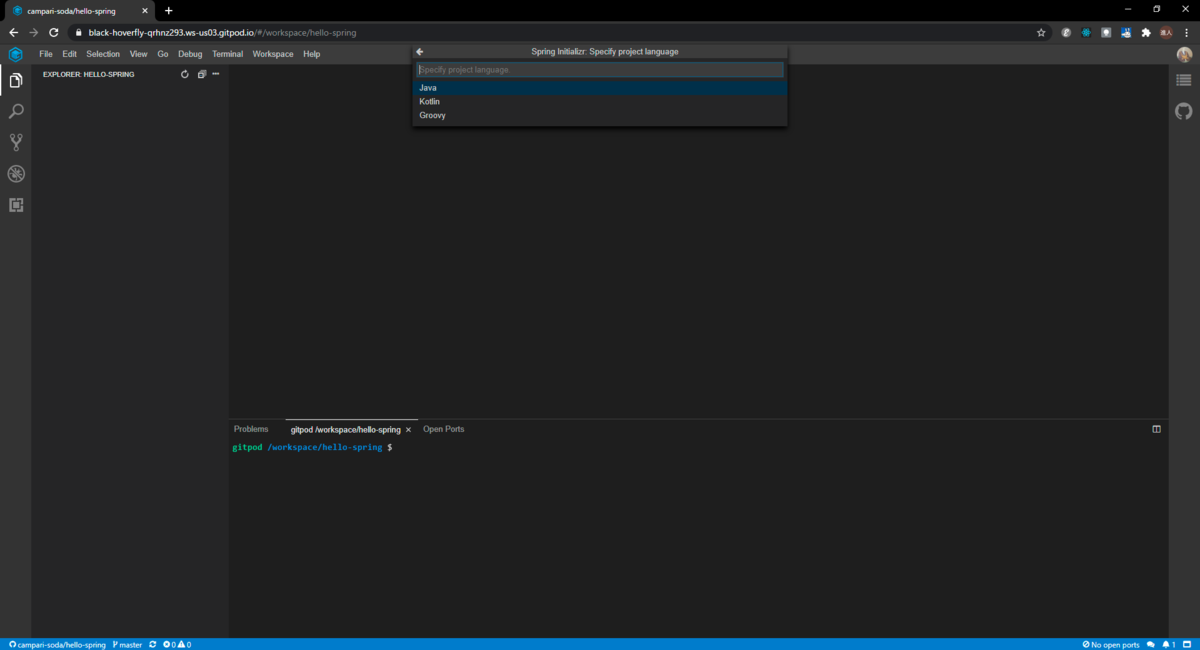The width and height of the screenshot is (1200, 650).
Task: Go back in Spring Initializr wizard
Action: [x=420, y=52]
